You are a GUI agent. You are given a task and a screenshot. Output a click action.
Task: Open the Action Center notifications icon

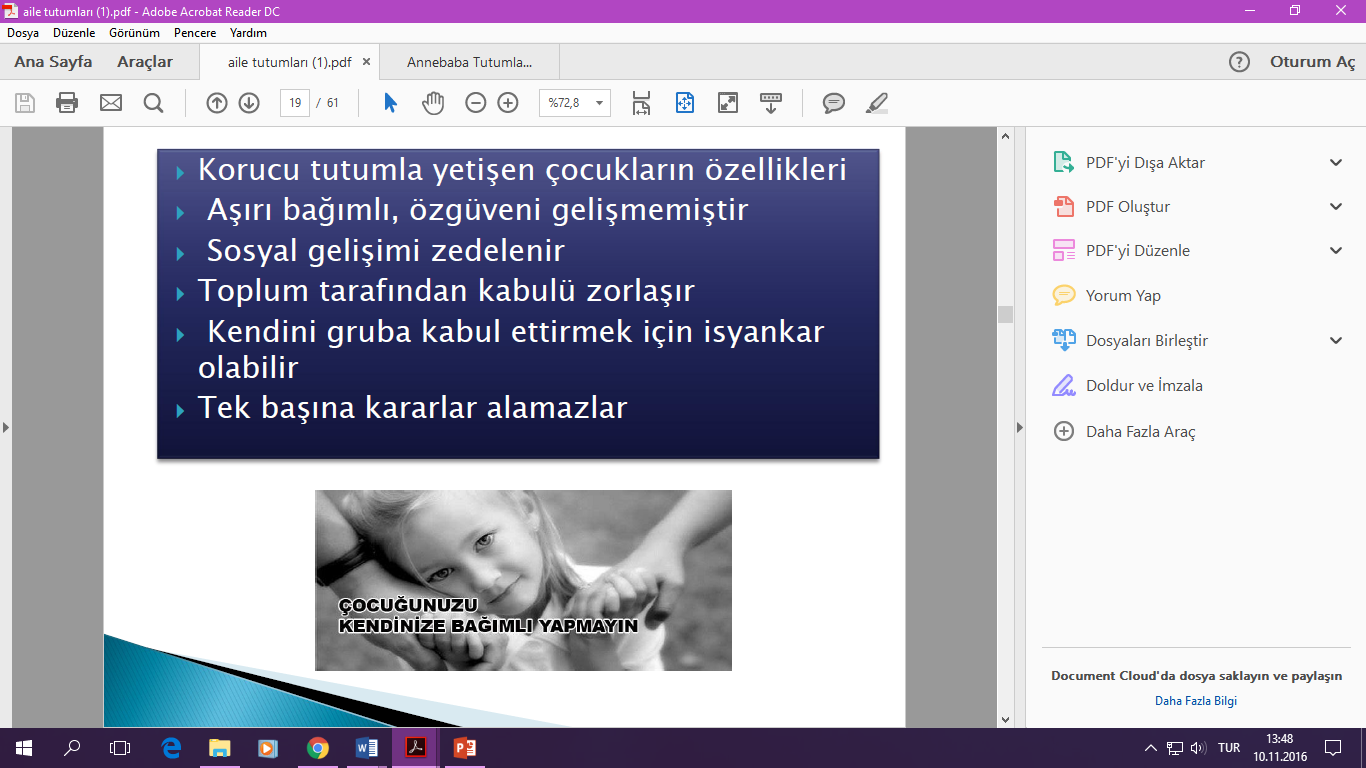coord(1332,747)
